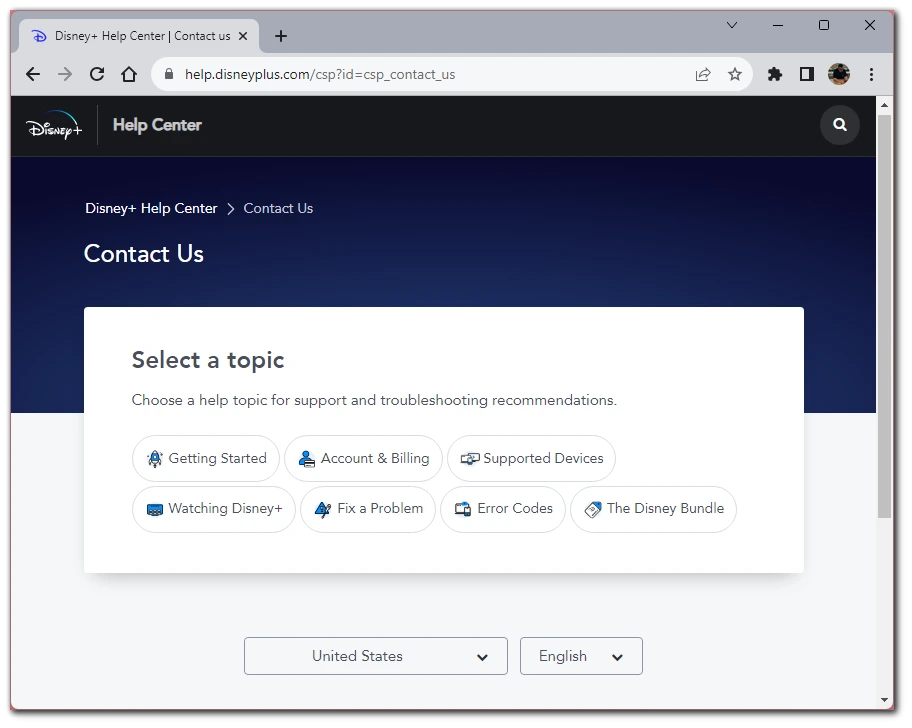Choose the Watching Disney+ topic
The width and height of the screenshot is (912, 728).
(x=214, y=509)
